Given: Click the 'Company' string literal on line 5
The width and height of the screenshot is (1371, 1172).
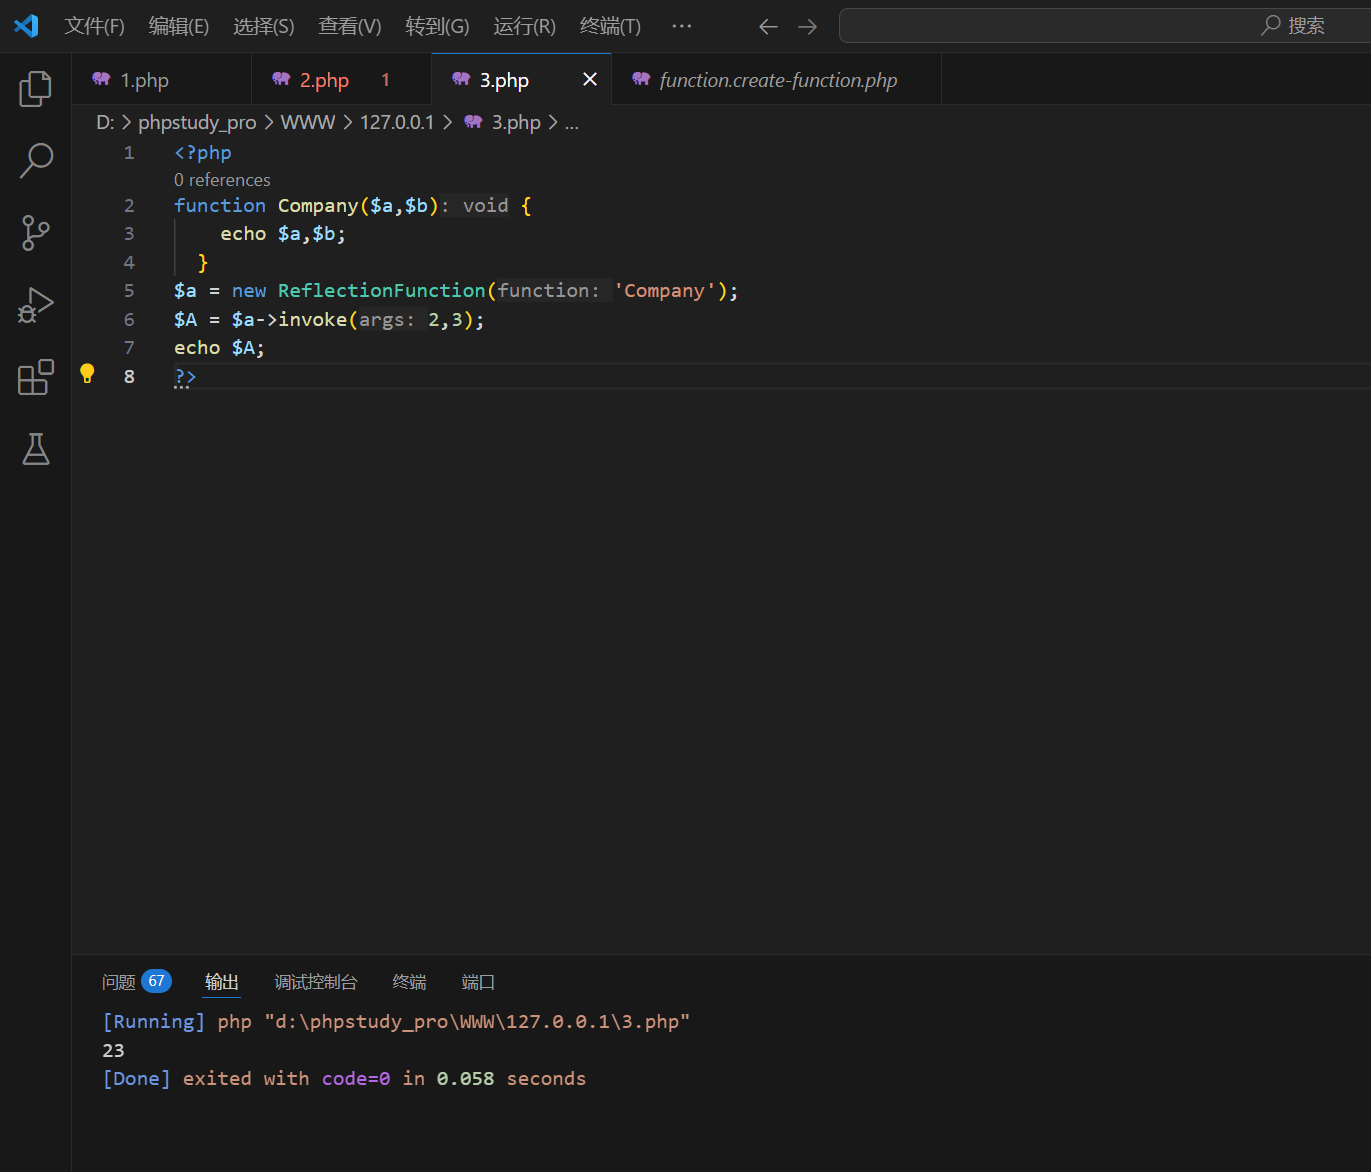Looking at the screenshot, I should click(x=664, y=290).
